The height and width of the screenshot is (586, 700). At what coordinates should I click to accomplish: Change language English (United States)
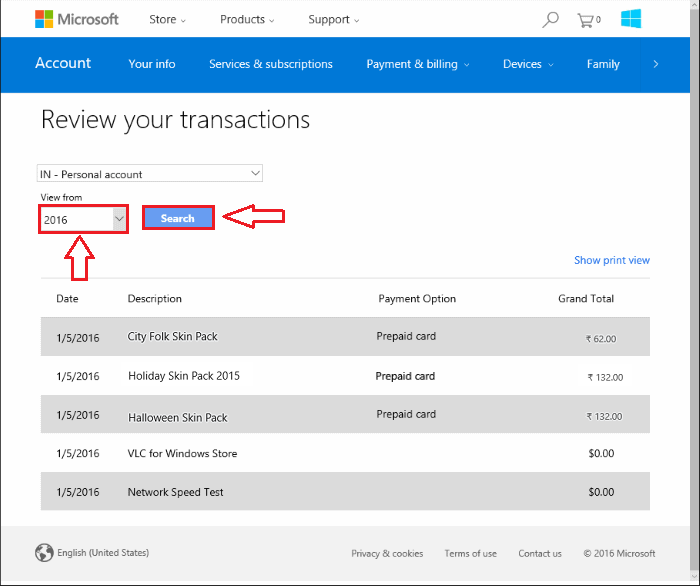[103, 553]
